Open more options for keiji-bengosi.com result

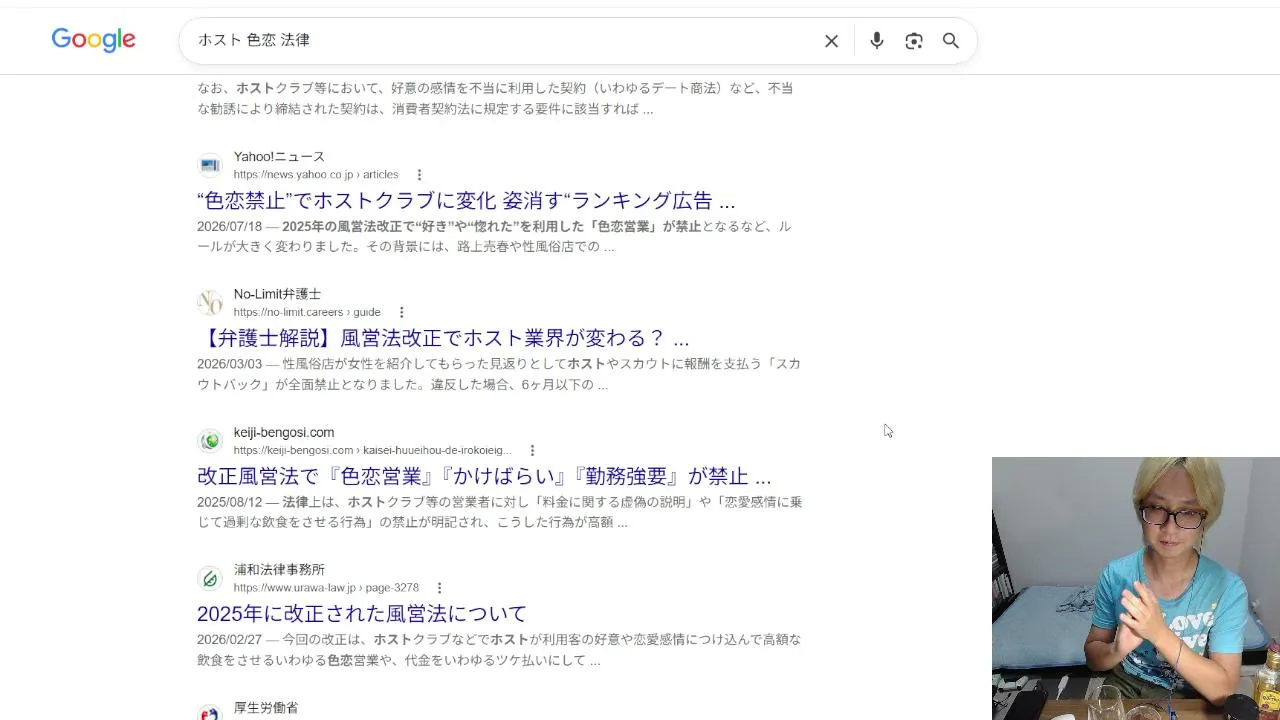click(x=532, y=451)
